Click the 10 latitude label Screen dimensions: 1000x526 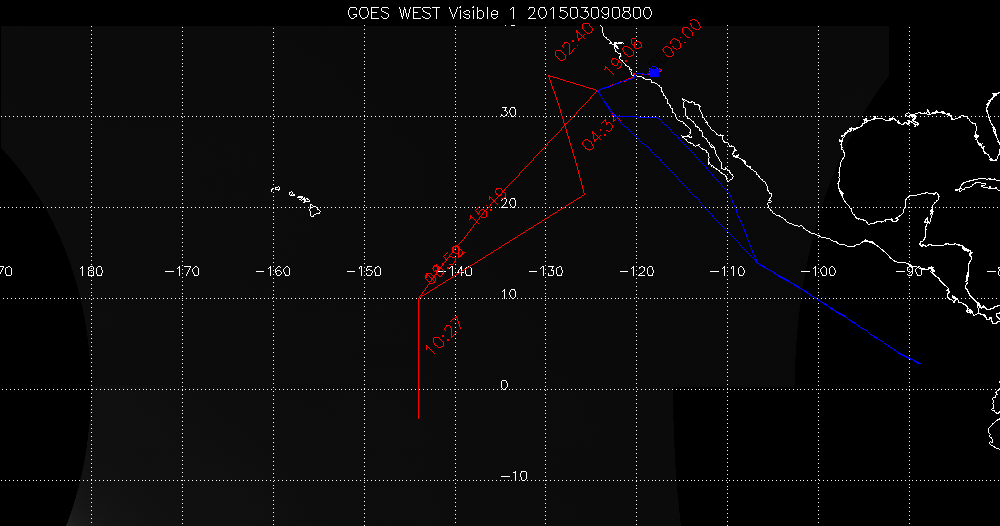pyautogui.click(x=508, y=295)
